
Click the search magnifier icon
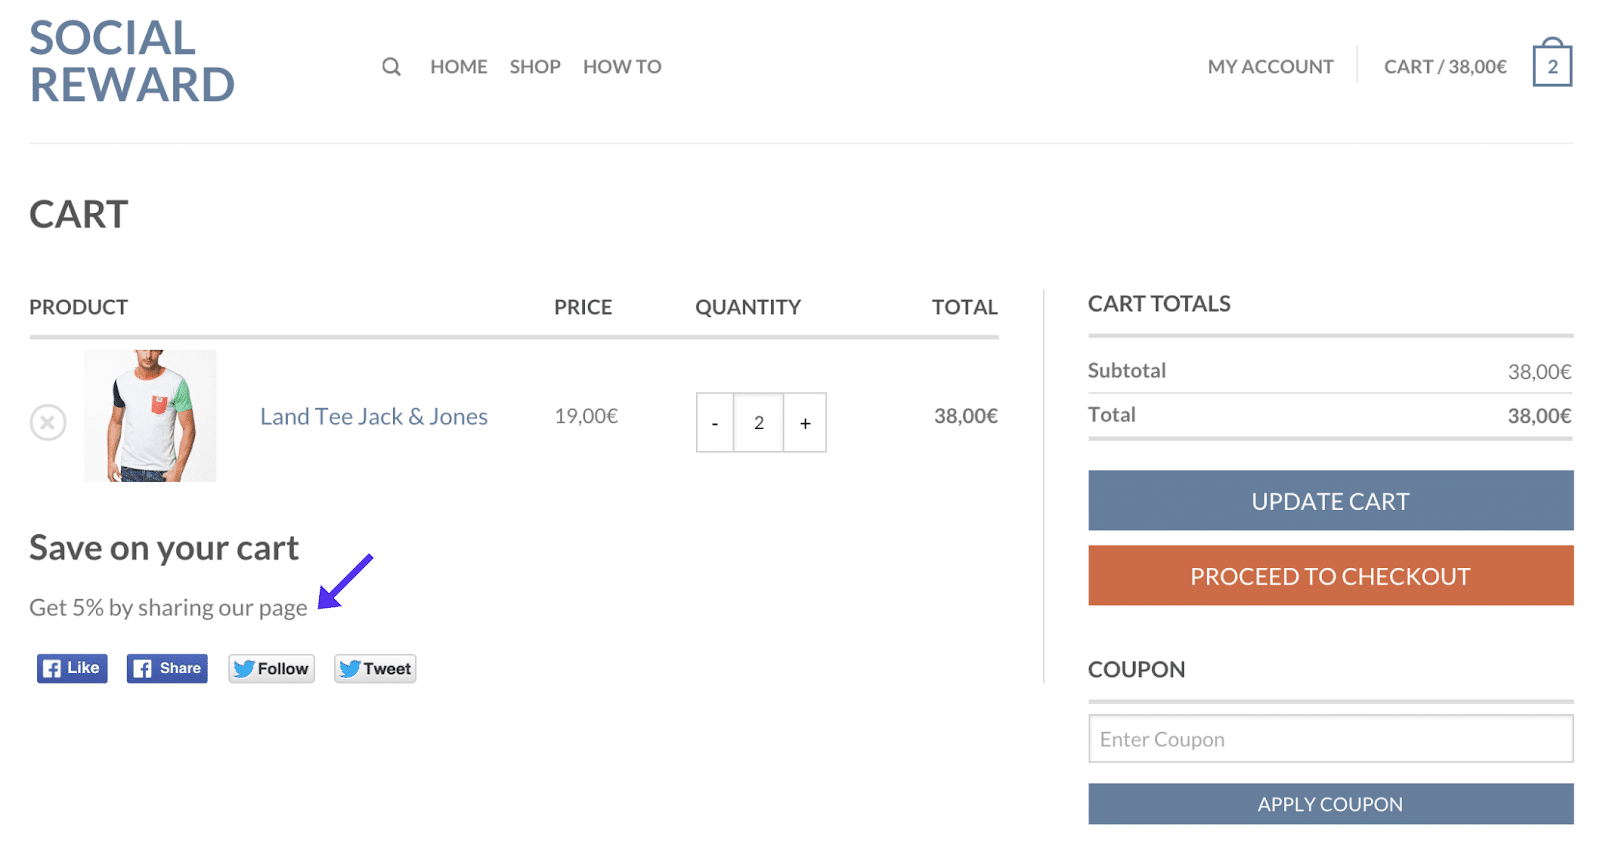391,67
